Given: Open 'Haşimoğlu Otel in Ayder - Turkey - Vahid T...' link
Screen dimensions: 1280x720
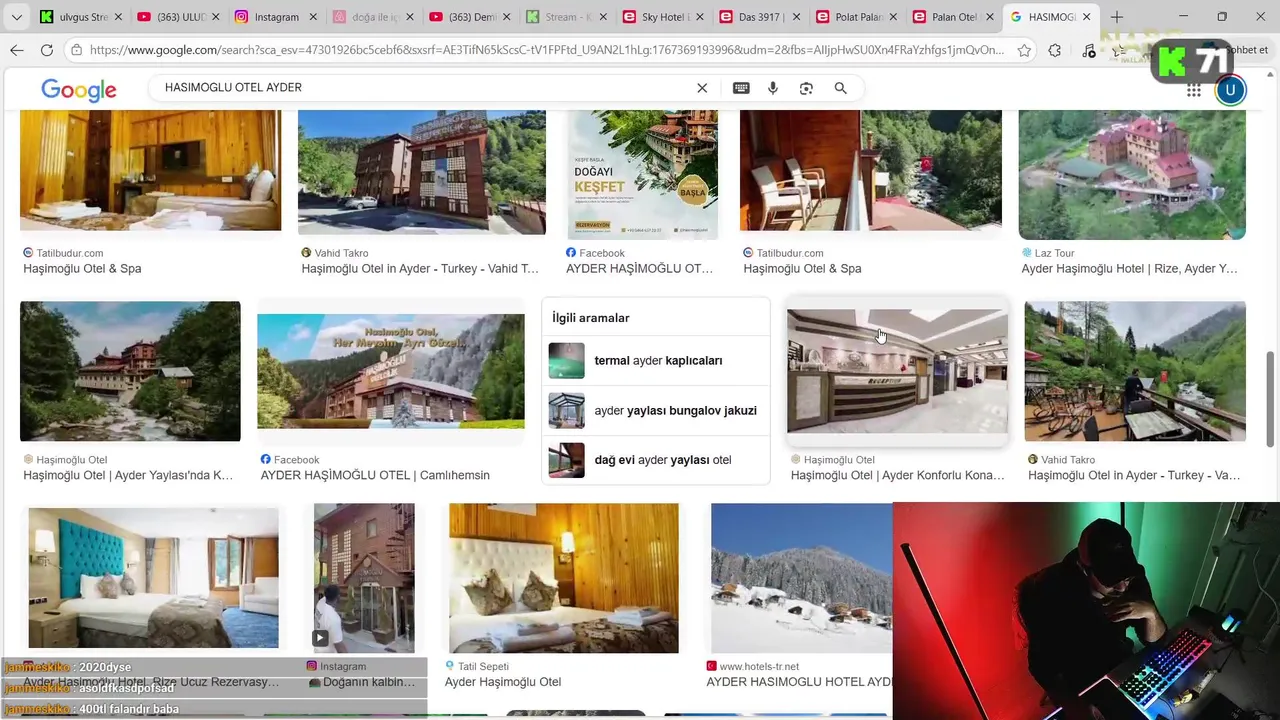Looking at the screenshot, I should [x=420, y=269].
